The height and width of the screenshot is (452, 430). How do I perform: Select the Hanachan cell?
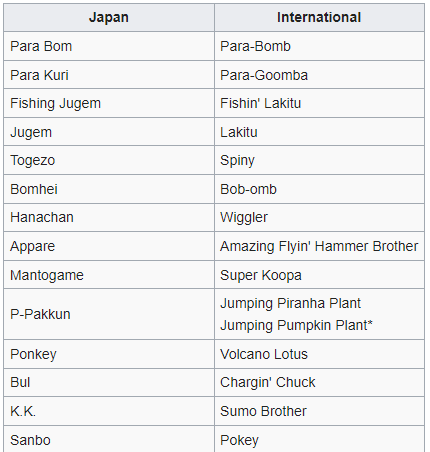pyautogui.click(x=109, y=217)
